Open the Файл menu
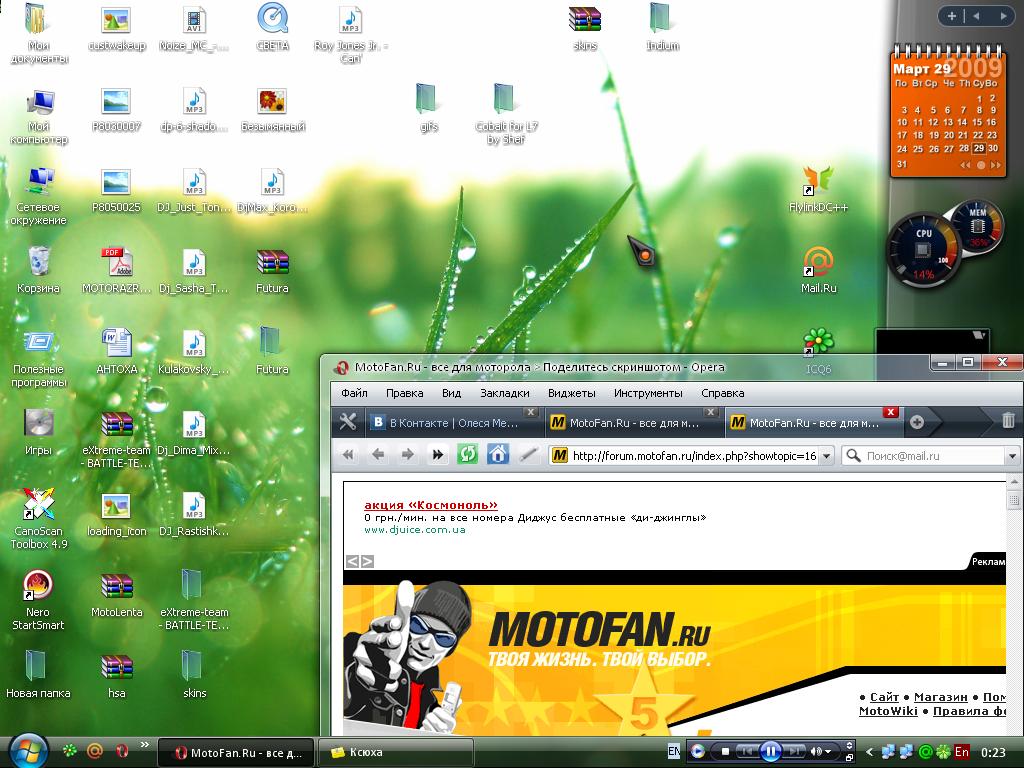The width and height of the screenshot is (1024, 768). (x=354, y=393)
